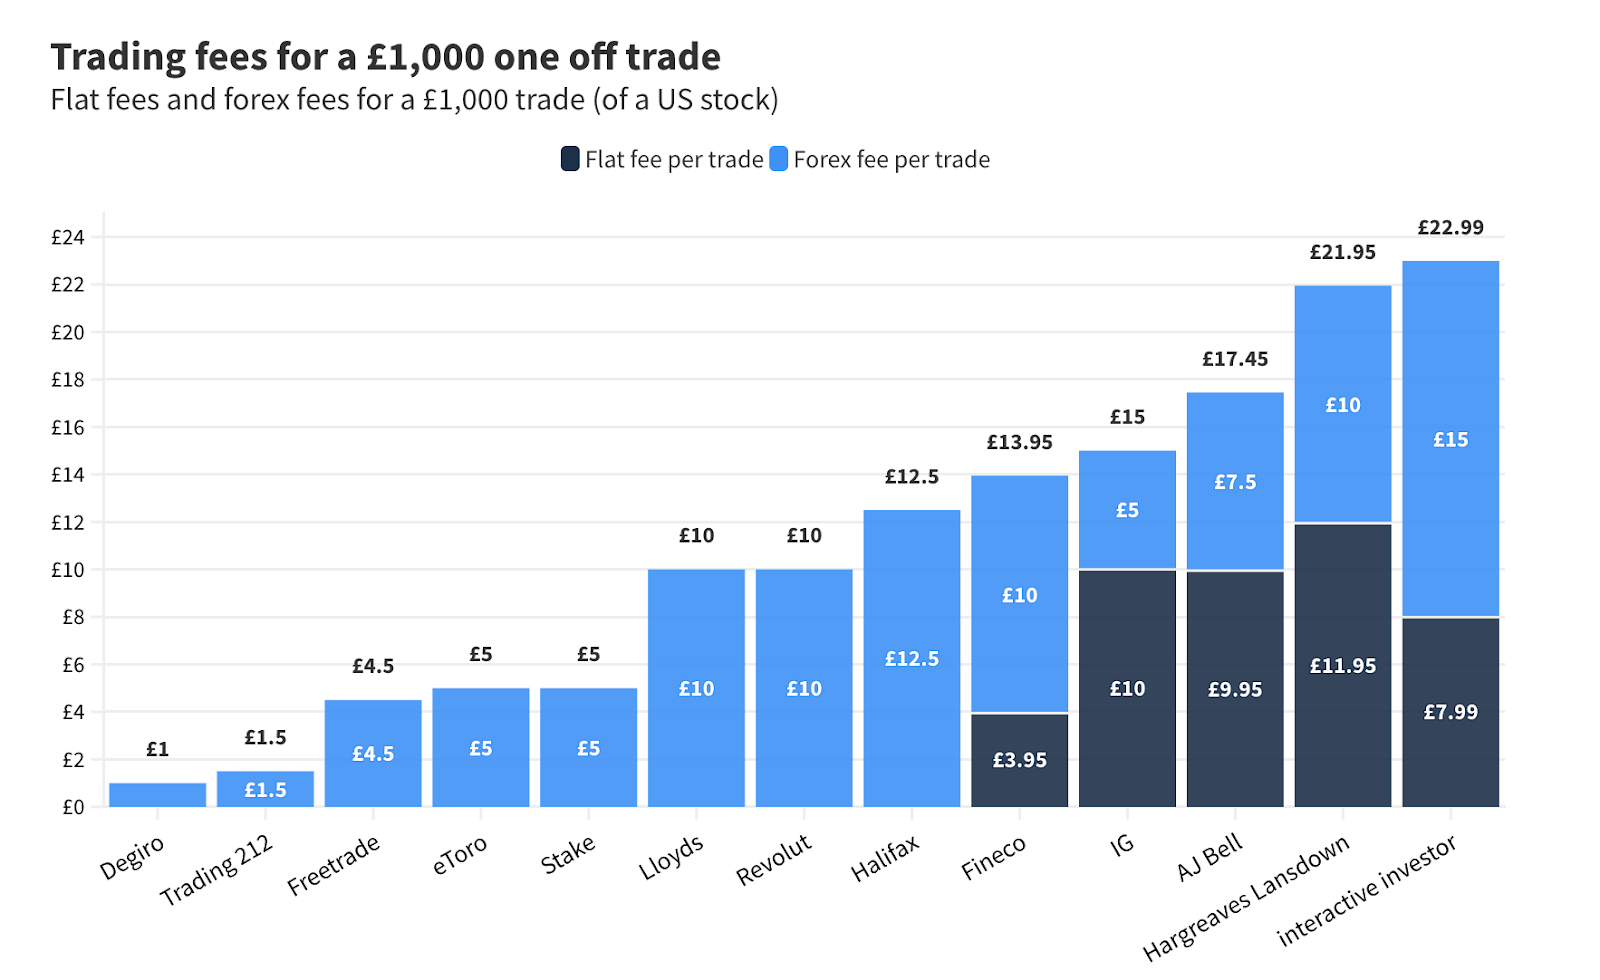Select IG's £10 flat fee segment

tap(1128, 688)
